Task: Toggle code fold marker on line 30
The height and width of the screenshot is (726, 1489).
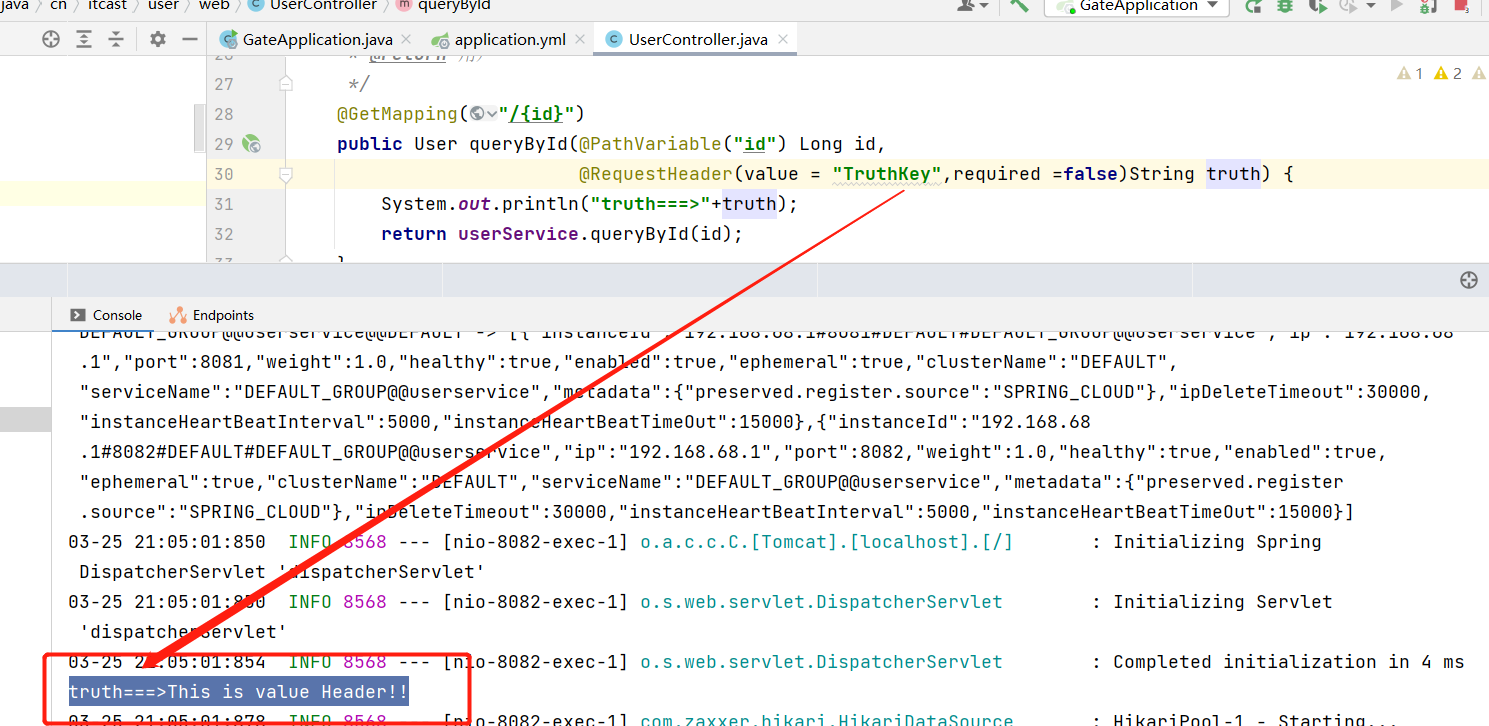Action: pyautogui.click(x=286, y=174)
